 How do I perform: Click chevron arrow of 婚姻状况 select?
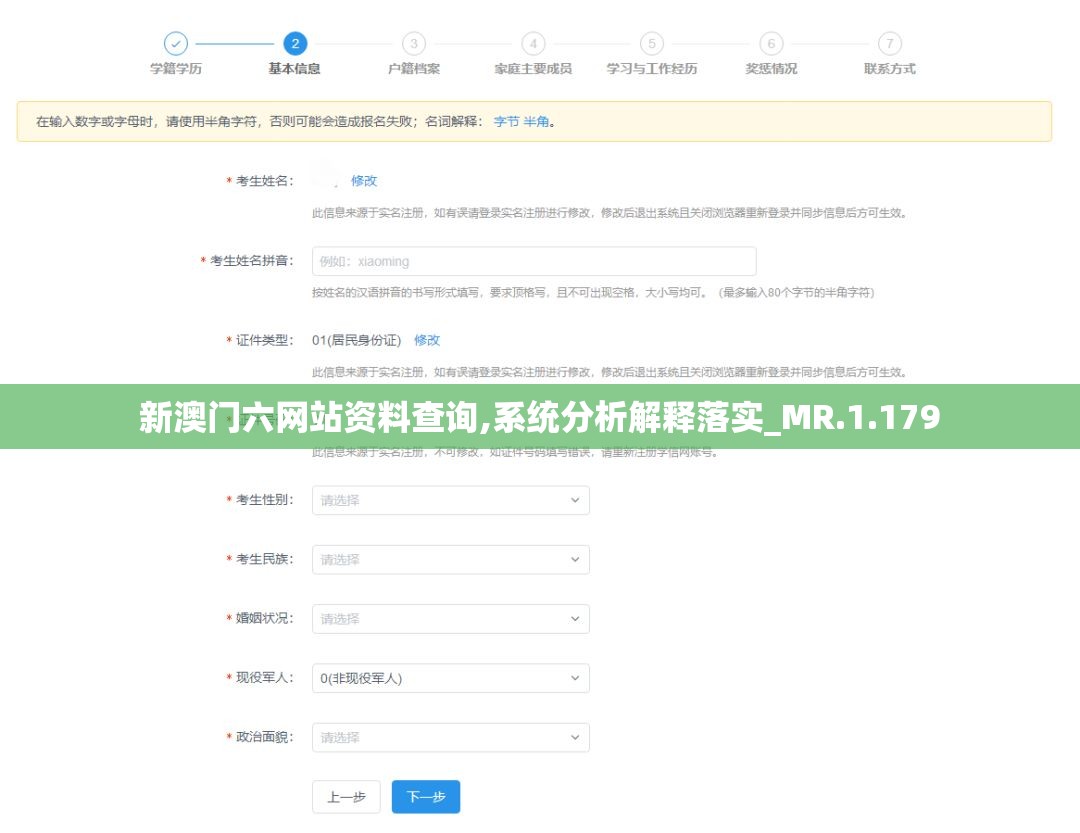574,619
